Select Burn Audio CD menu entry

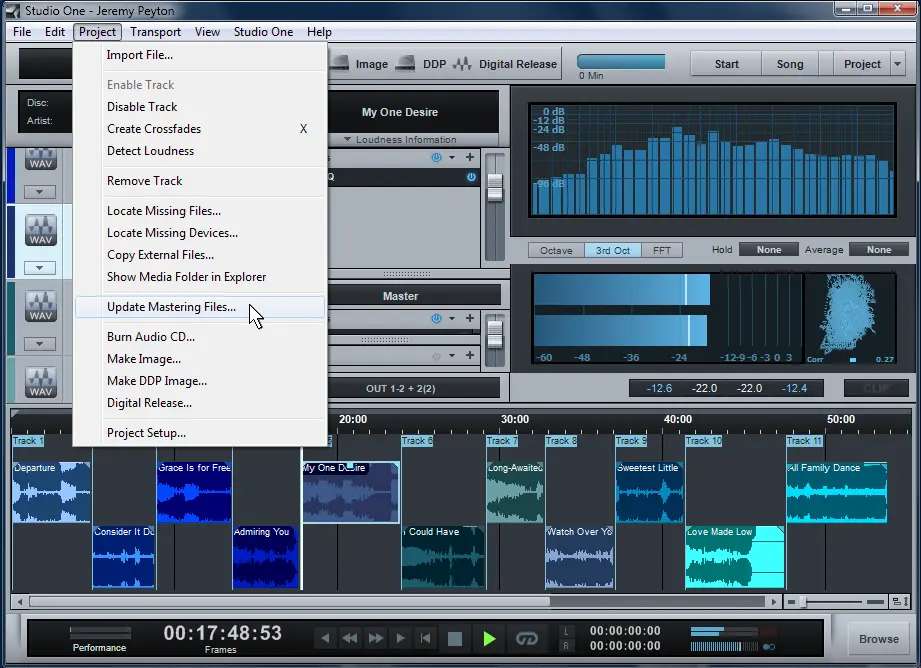click(200, 337)
